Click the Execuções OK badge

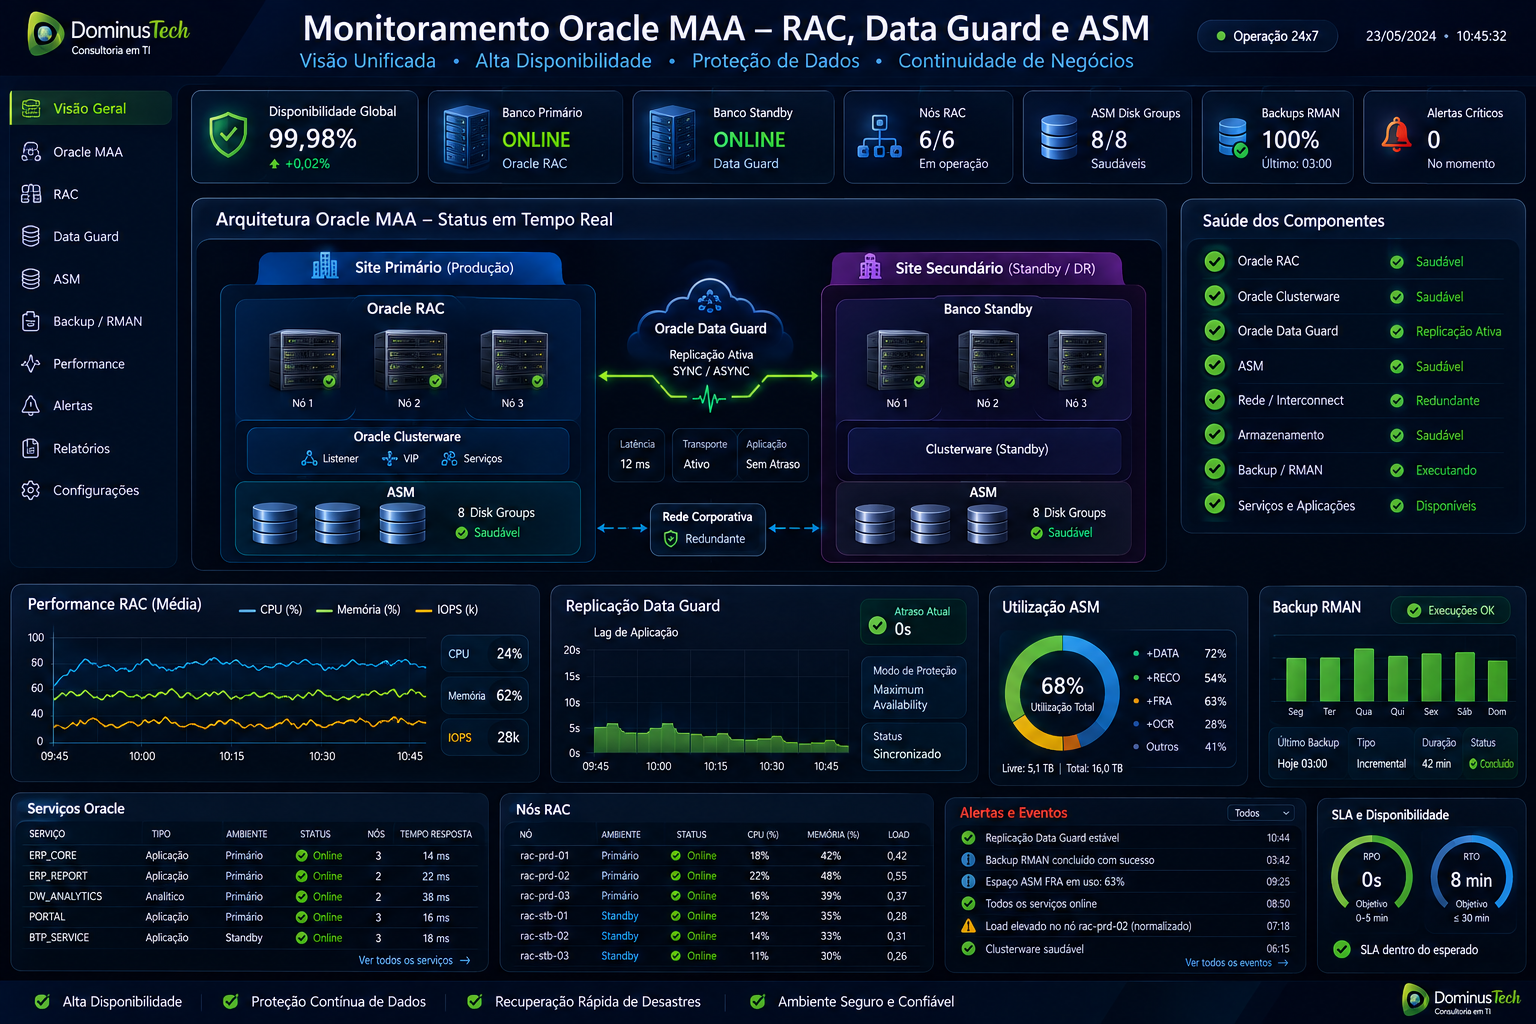tap(1450, 610)
